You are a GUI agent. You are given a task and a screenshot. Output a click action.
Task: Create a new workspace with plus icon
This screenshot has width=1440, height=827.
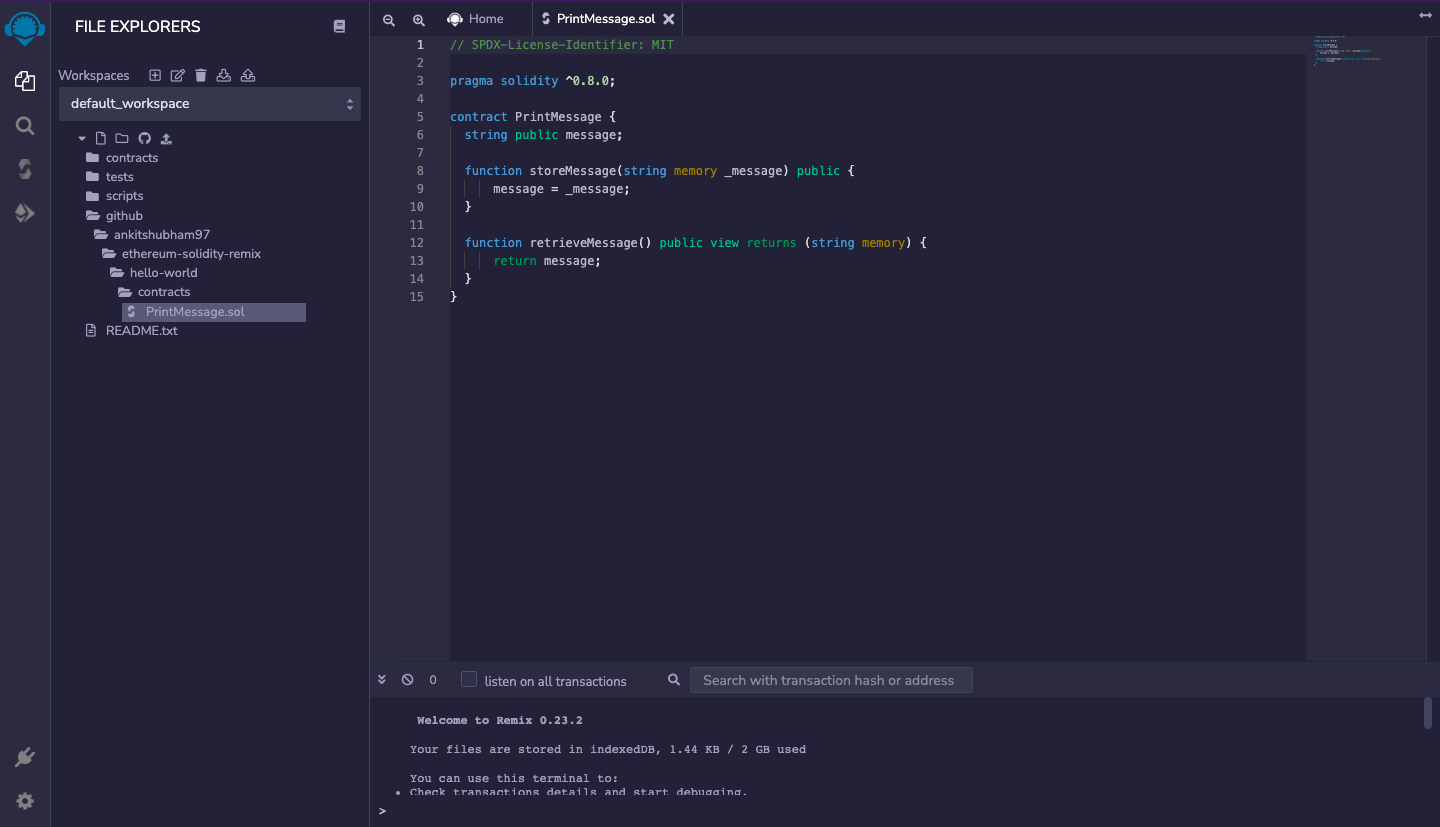point(155,75)
